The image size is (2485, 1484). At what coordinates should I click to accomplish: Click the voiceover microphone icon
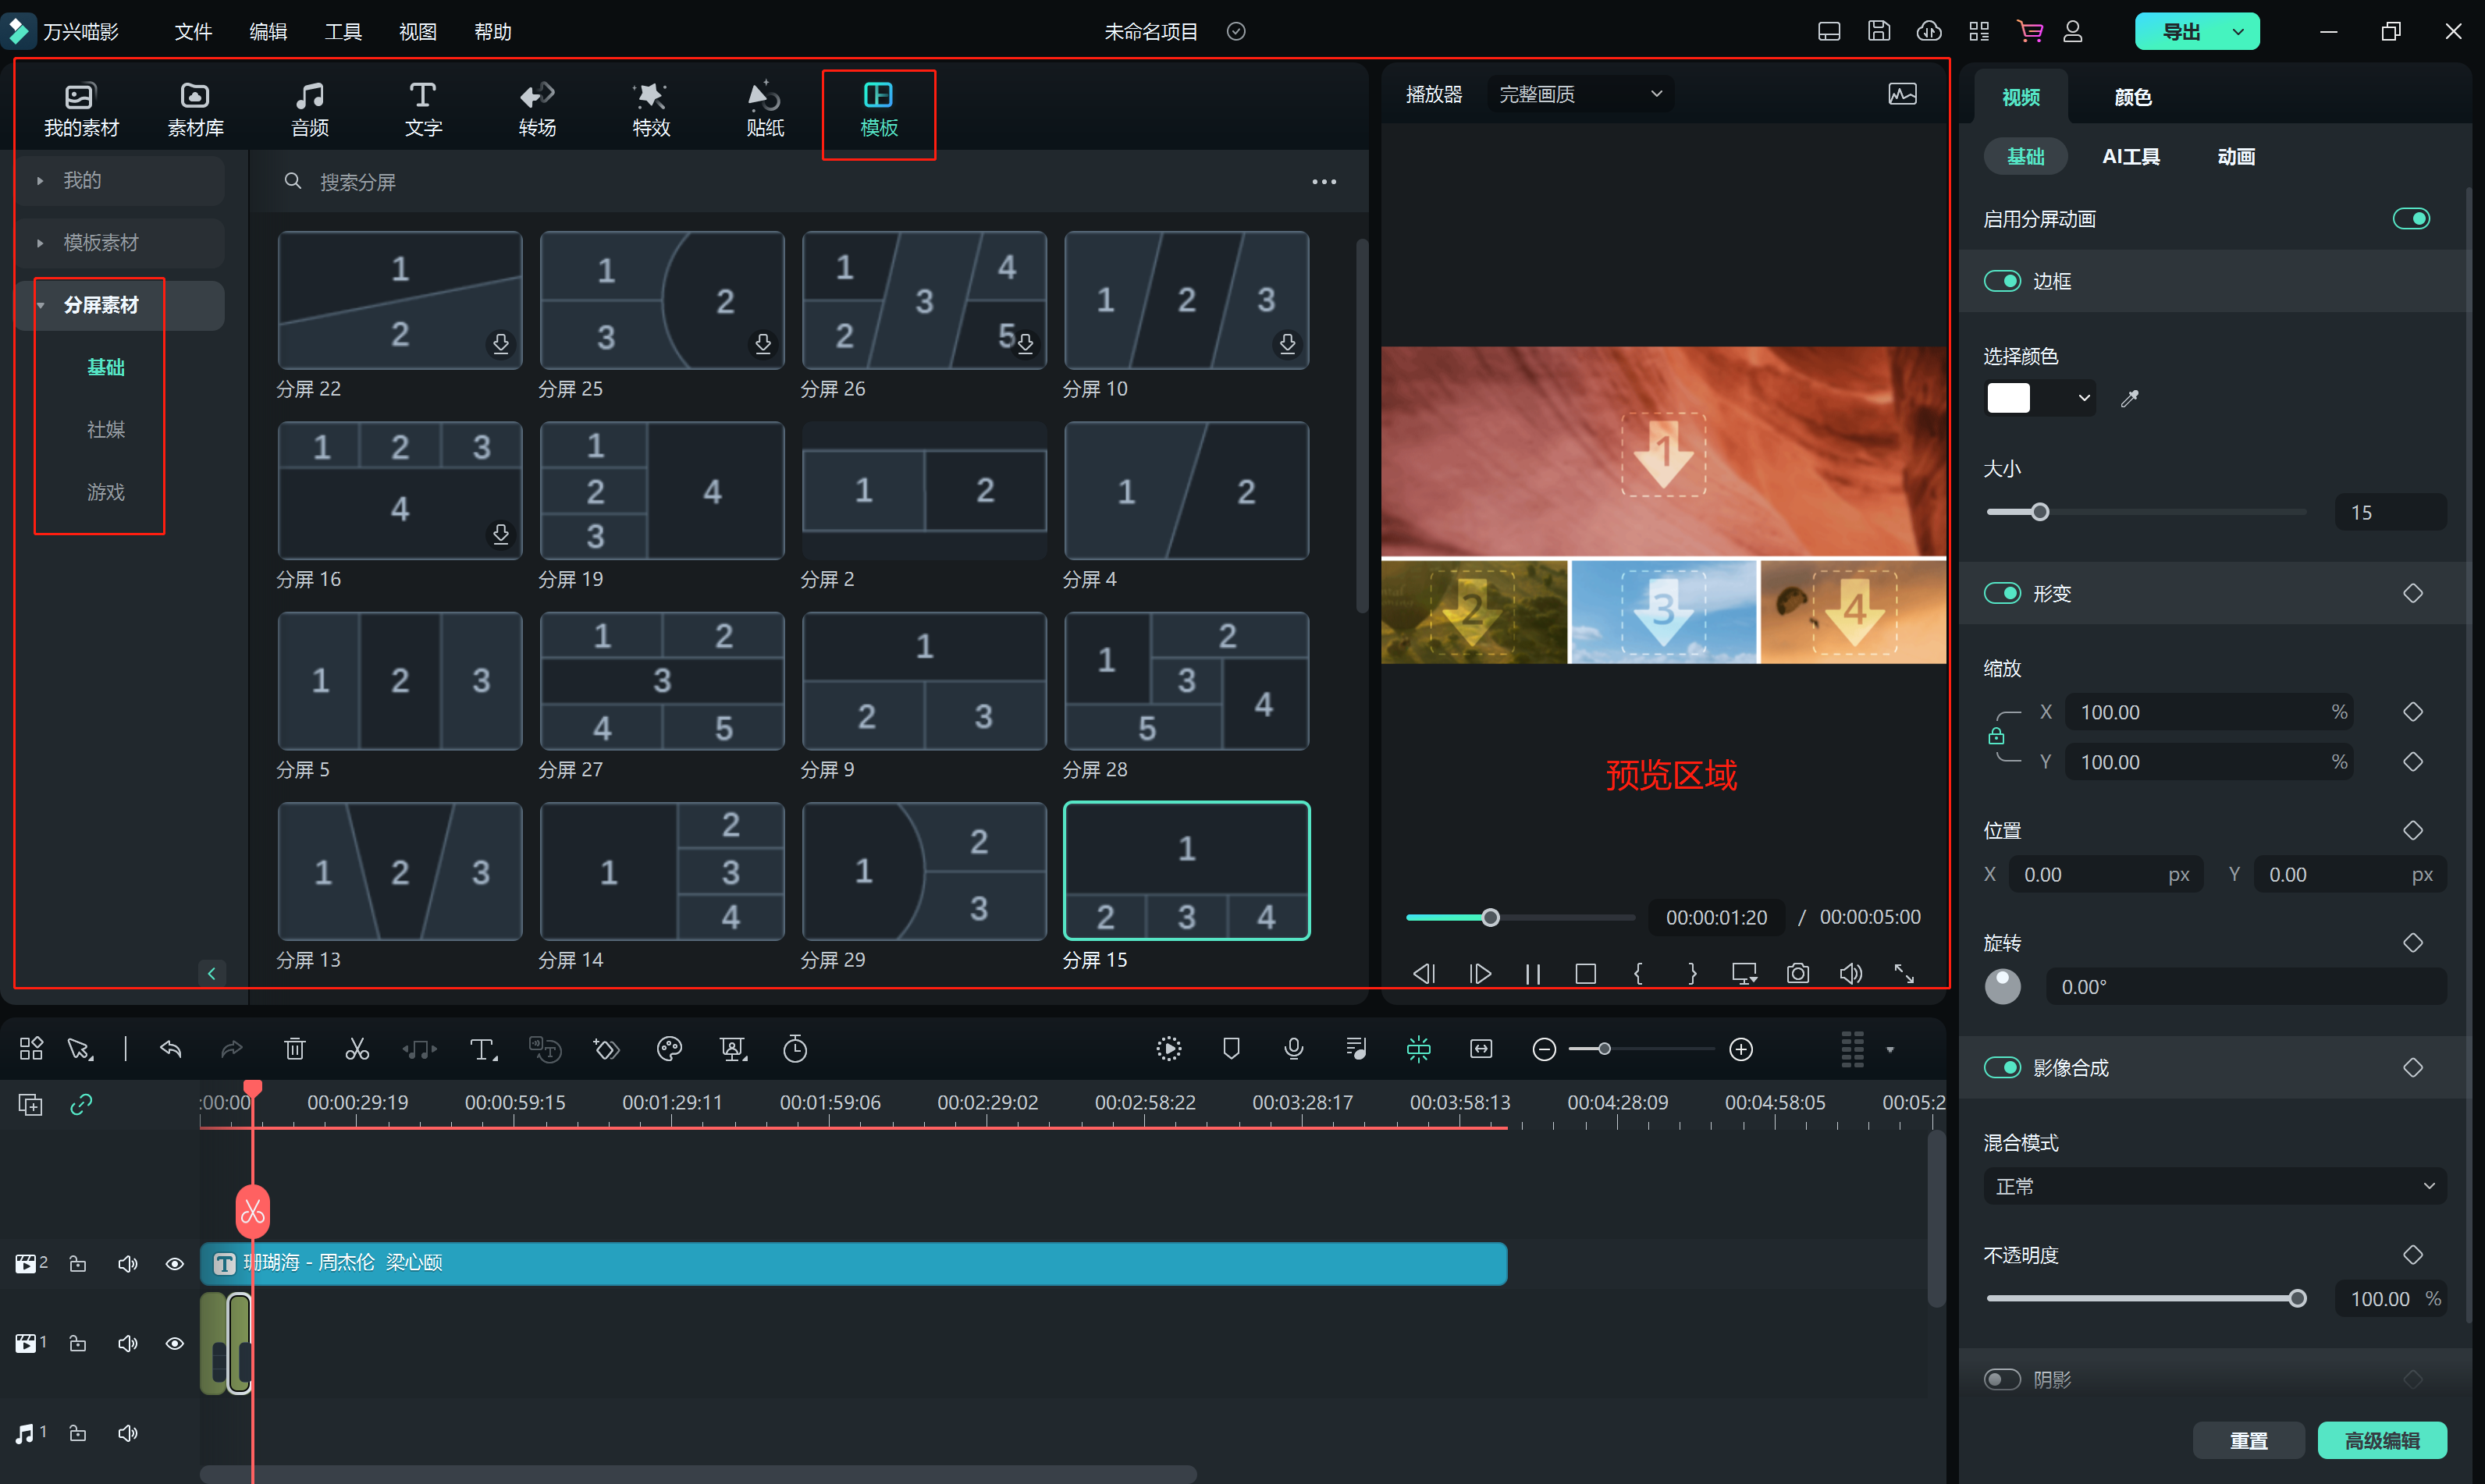tap(1293, 1048)
